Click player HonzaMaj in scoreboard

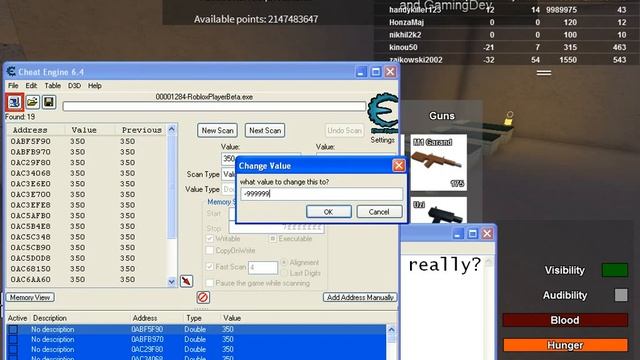click(x=407, y=22)
